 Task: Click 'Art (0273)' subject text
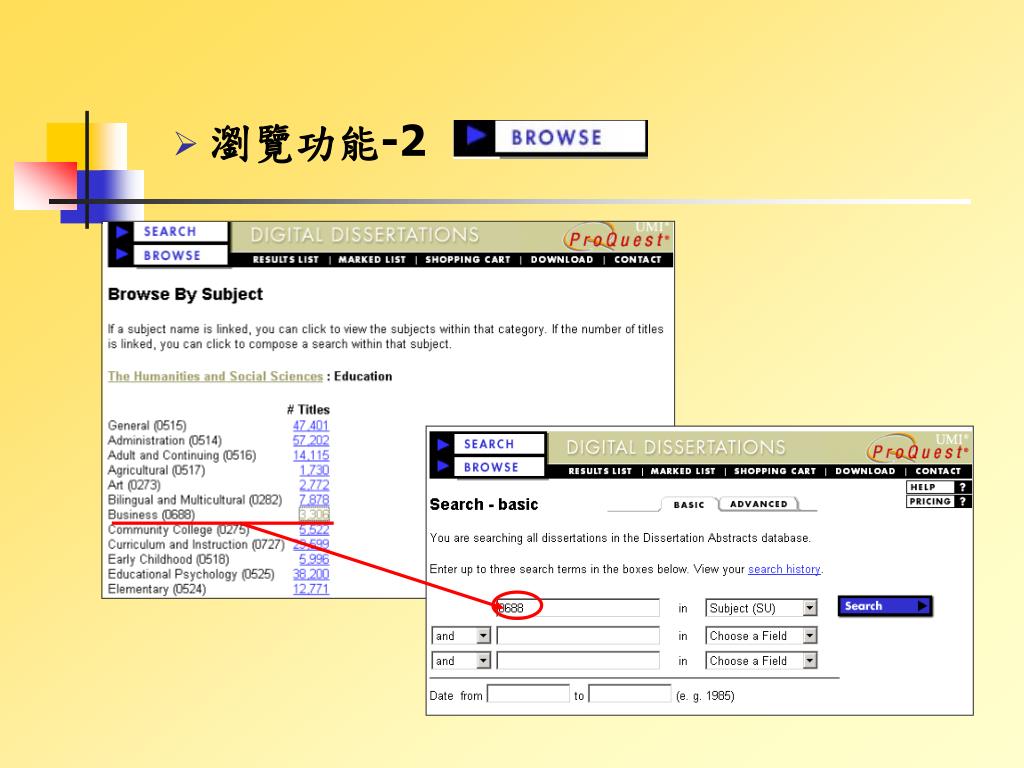[134, 485]
